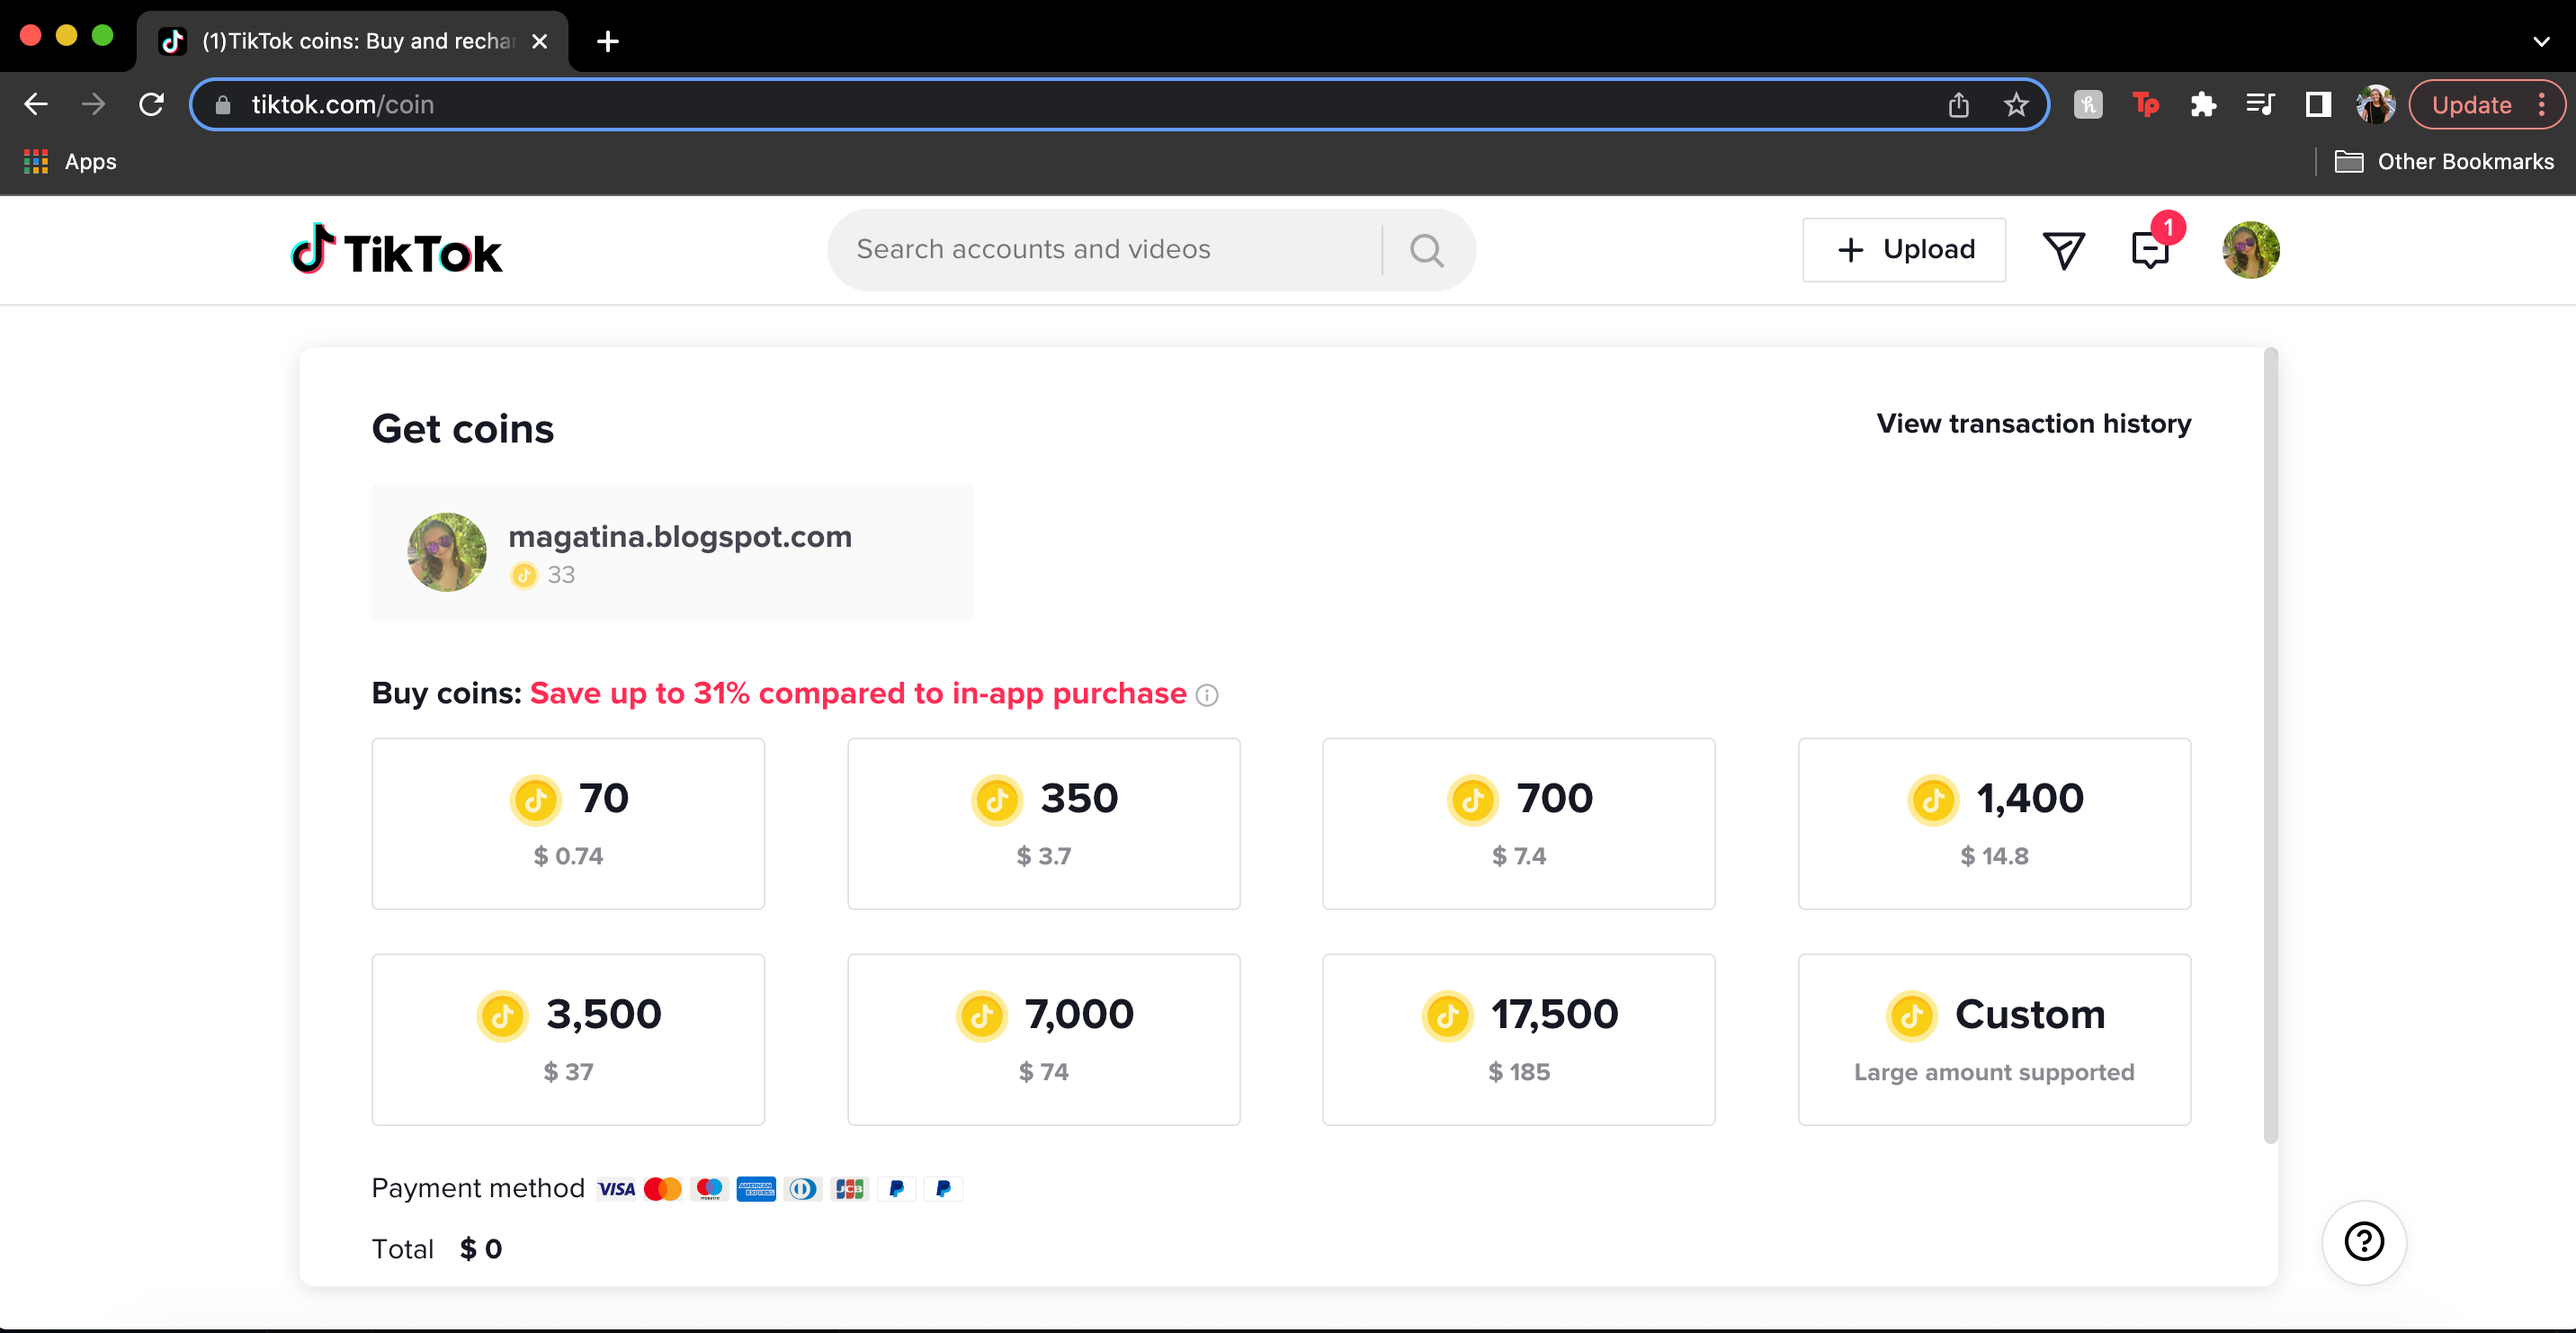Click the Visa payment icon
This screenshot has width=2576, height=1333.
point(616,1189)
